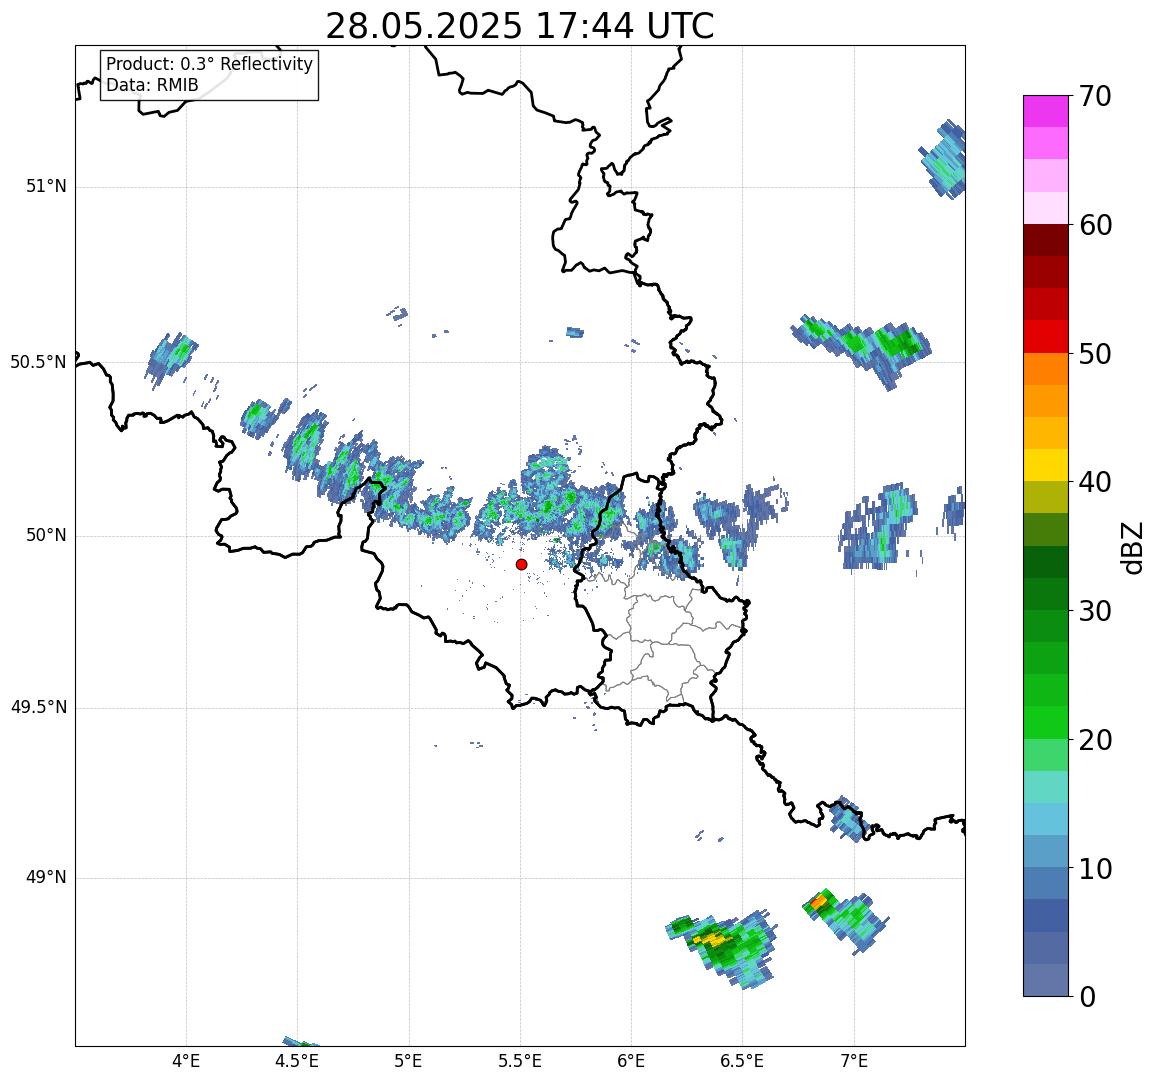Click colorbar tick label 10
Screen dimensions: 1157x1081
tap(1094, 868)
